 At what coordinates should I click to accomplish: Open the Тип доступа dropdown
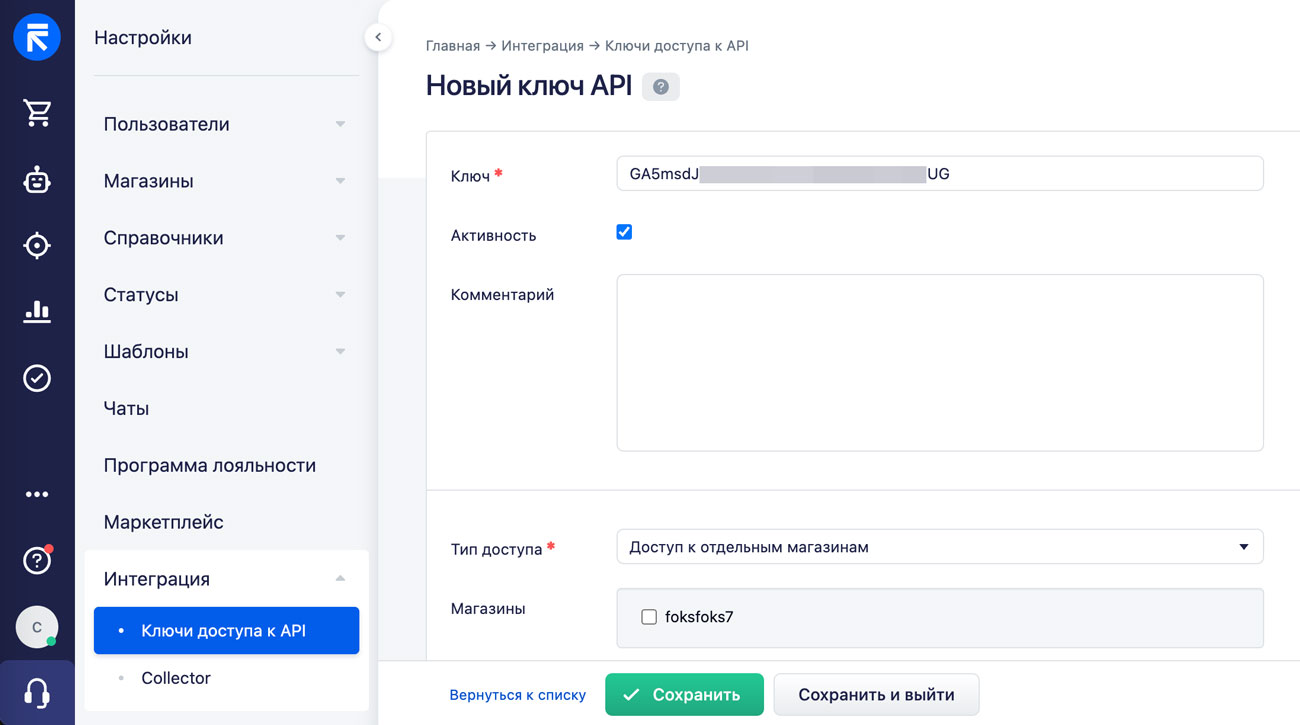pyautogui.click(x=939, y=547)
